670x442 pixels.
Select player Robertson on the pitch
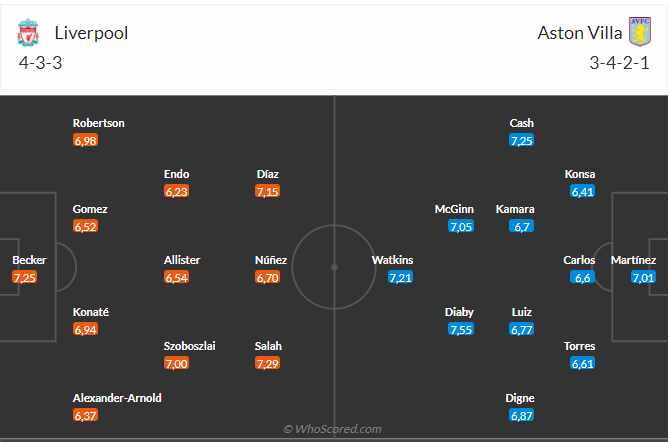[98, 123]
